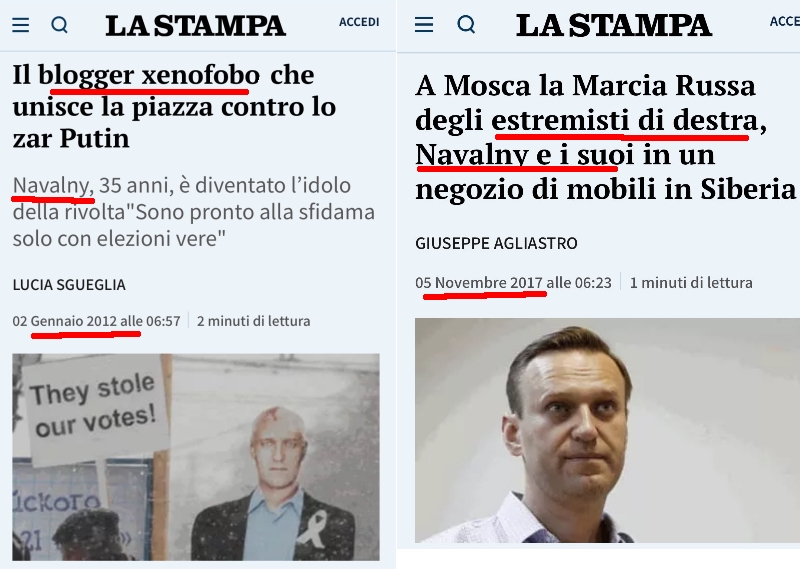Click '2 minuti di lettura' label
The height and width of the screenshot is (572, 800).
[254, 321]
